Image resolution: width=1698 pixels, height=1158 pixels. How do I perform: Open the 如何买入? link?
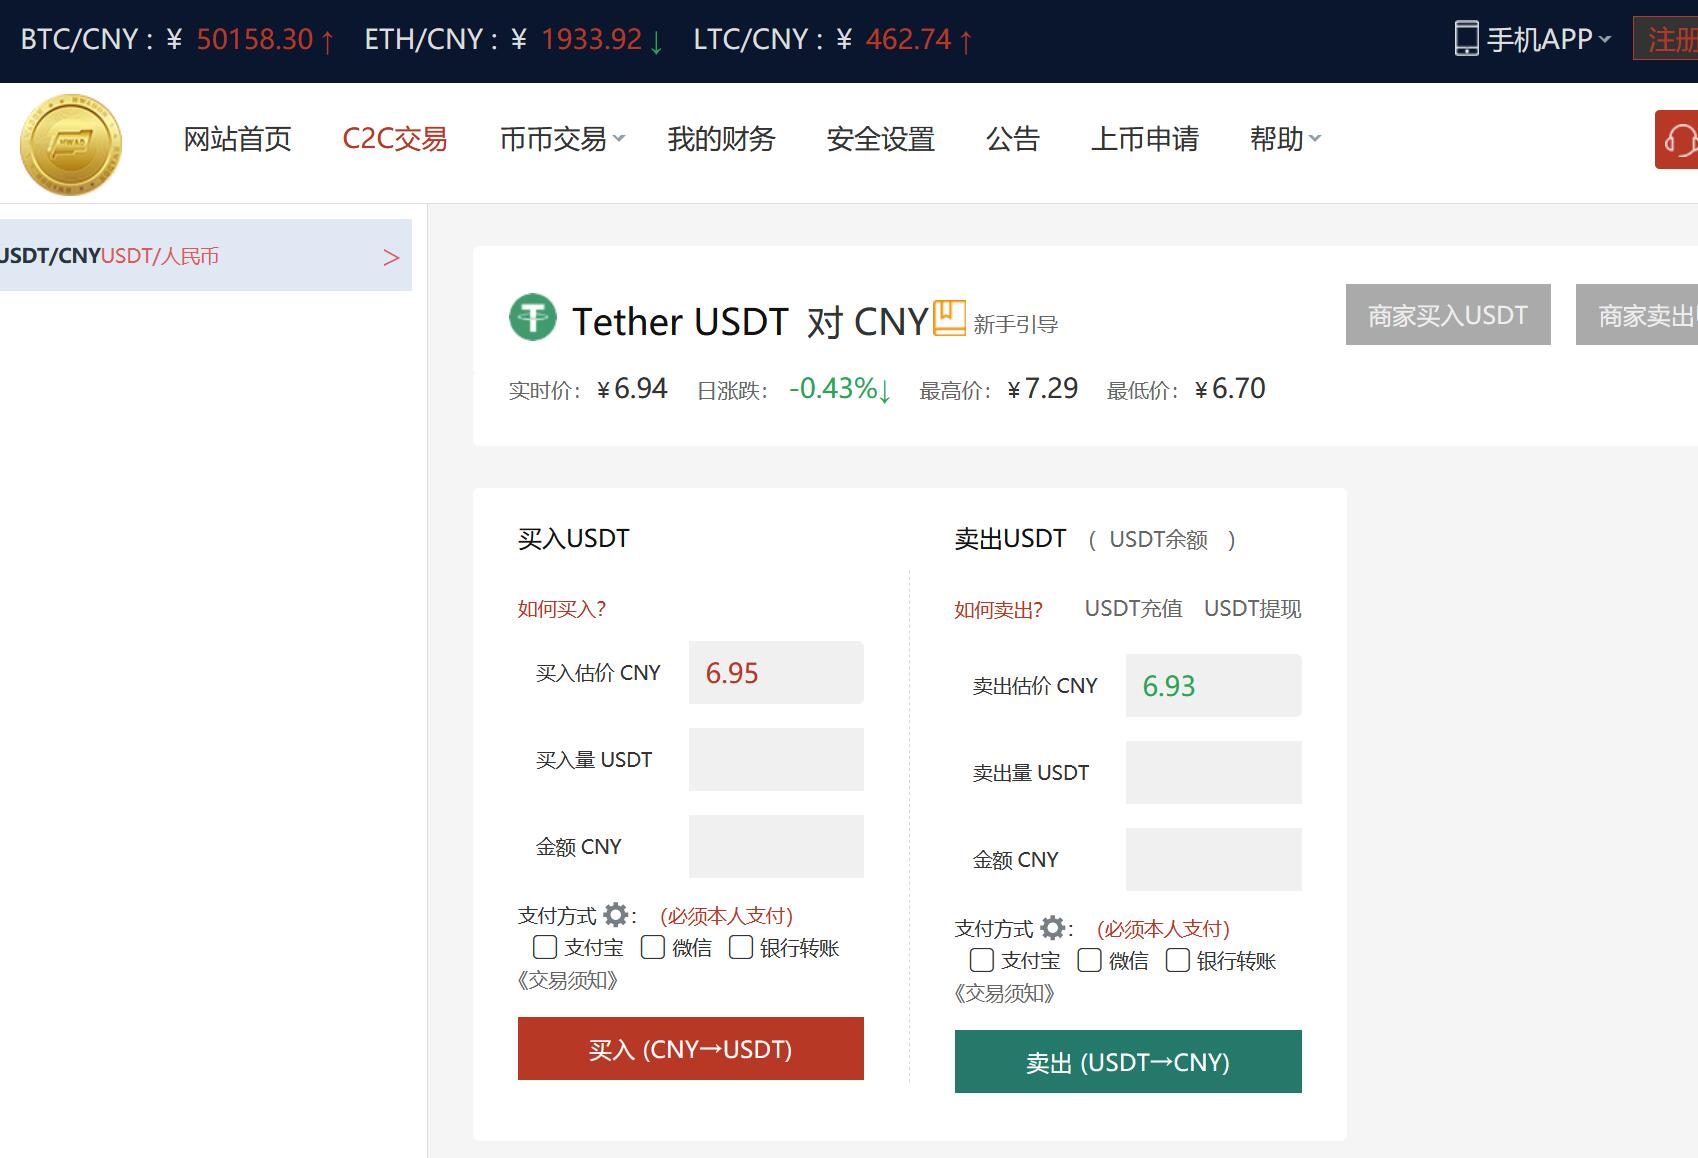(x=562, y=608)
